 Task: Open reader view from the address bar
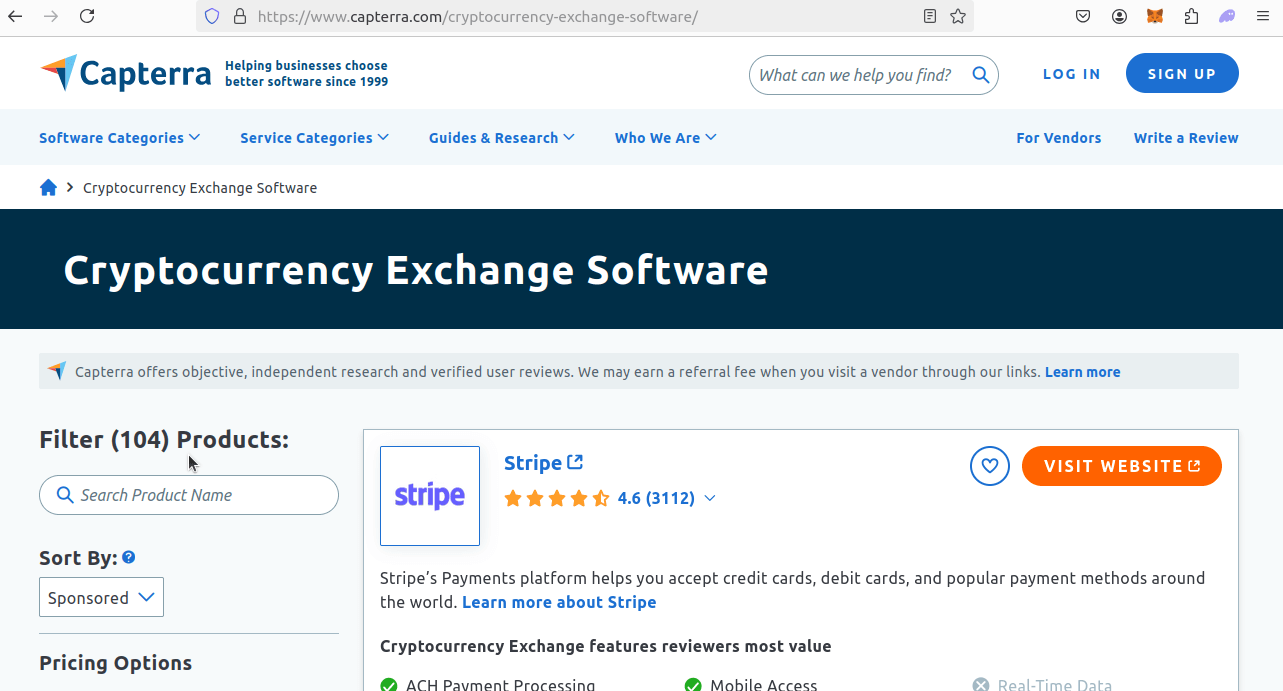pos(930,16)
